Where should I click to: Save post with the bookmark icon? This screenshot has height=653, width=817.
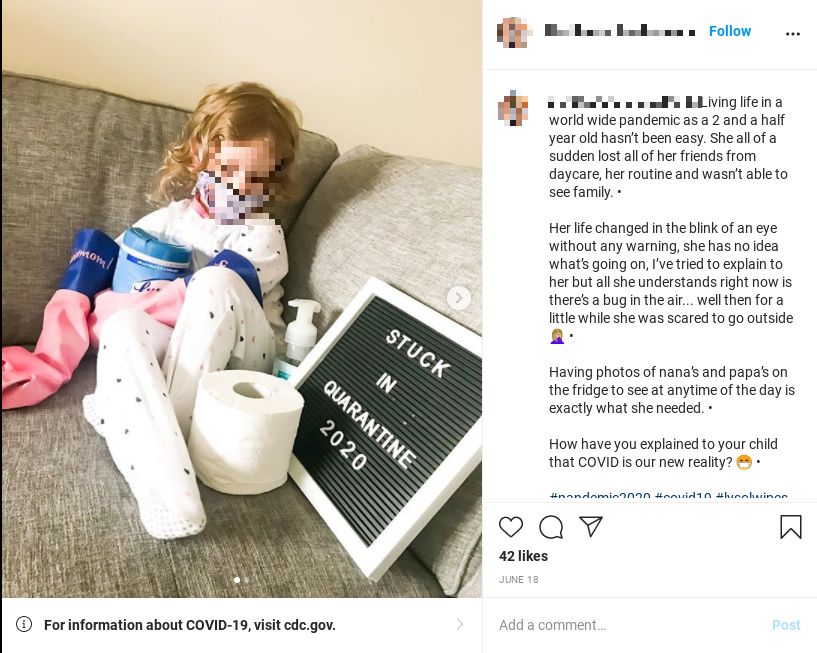(790, 526)
